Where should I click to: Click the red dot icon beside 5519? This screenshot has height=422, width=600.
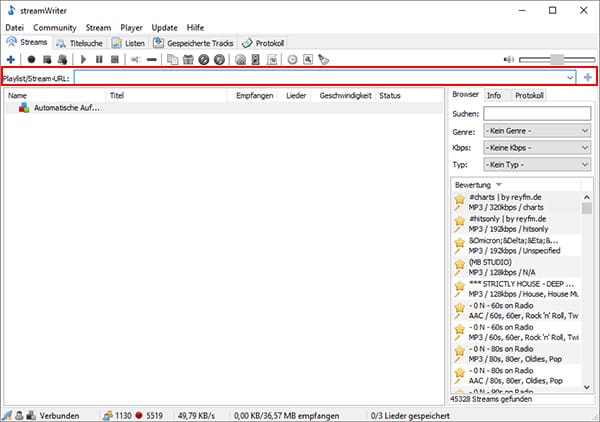point(139,415)
